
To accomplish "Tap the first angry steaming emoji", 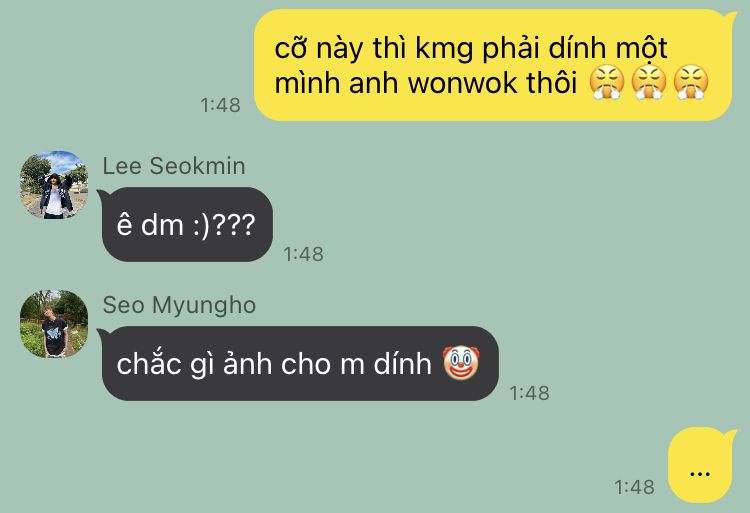I will (x=607, y=82).
